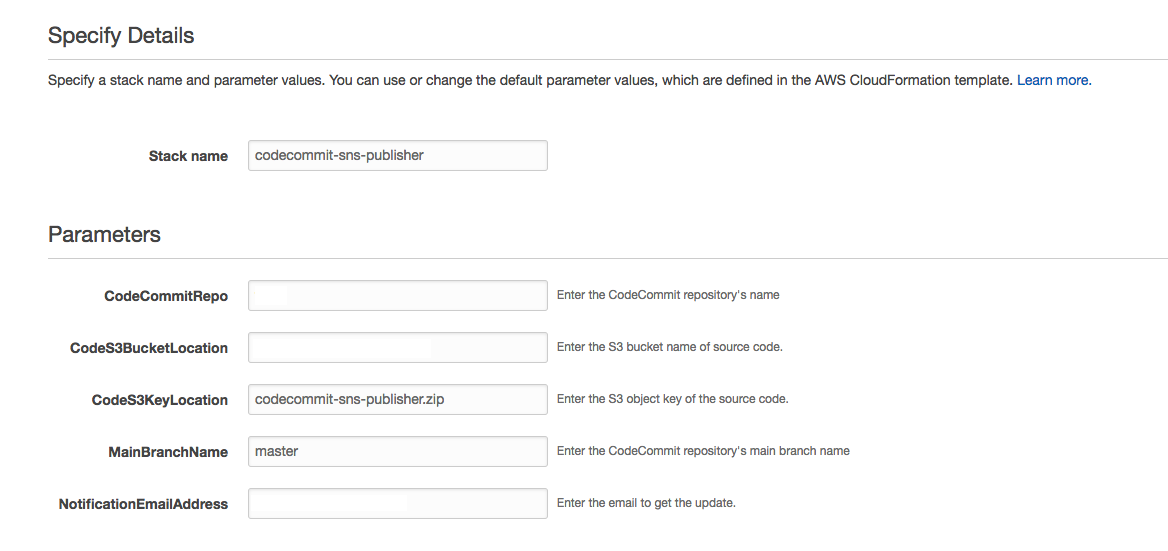Click the Stack name label
1168x551 pixels.
coord(188,156)
